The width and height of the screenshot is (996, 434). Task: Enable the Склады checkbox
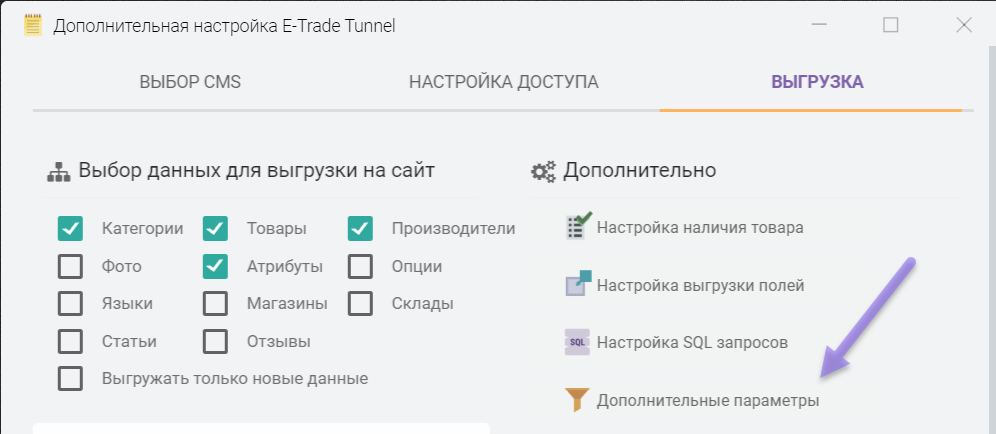tap(361, 303)
